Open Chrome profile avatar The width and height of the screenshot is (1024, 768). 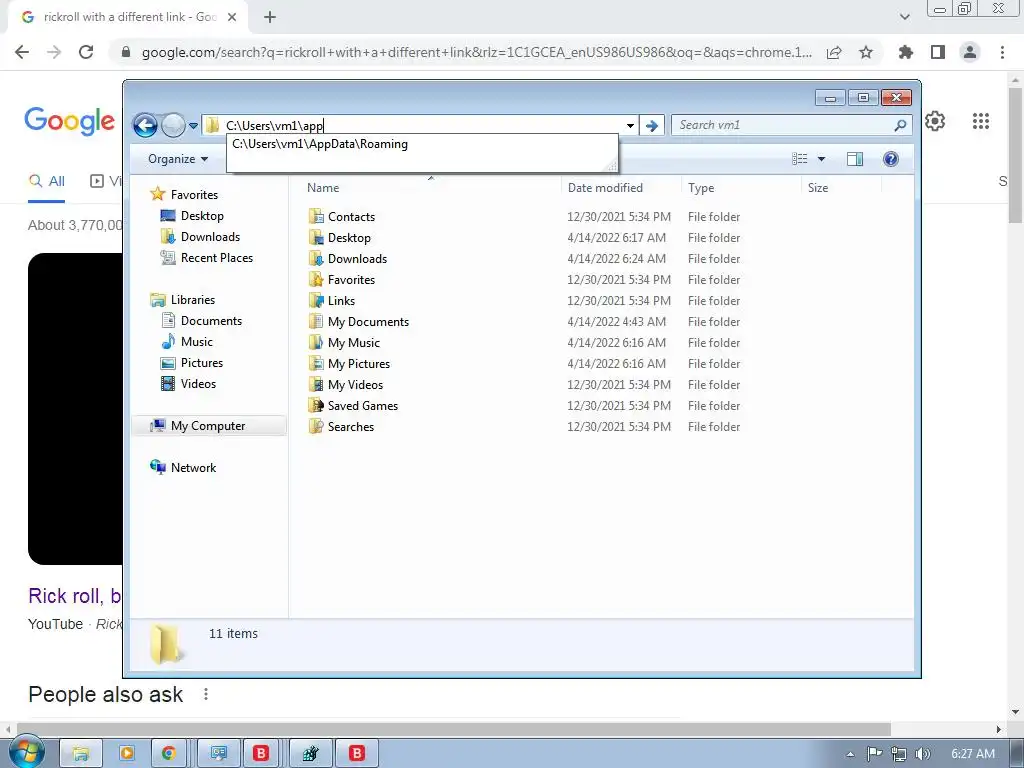point(970,52)
